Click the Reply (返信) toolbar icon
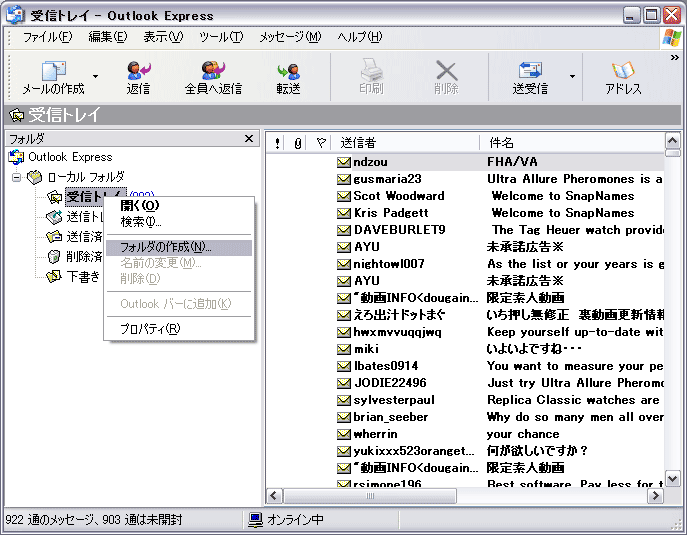Screen dimensions: 687x535 (138, 71)
